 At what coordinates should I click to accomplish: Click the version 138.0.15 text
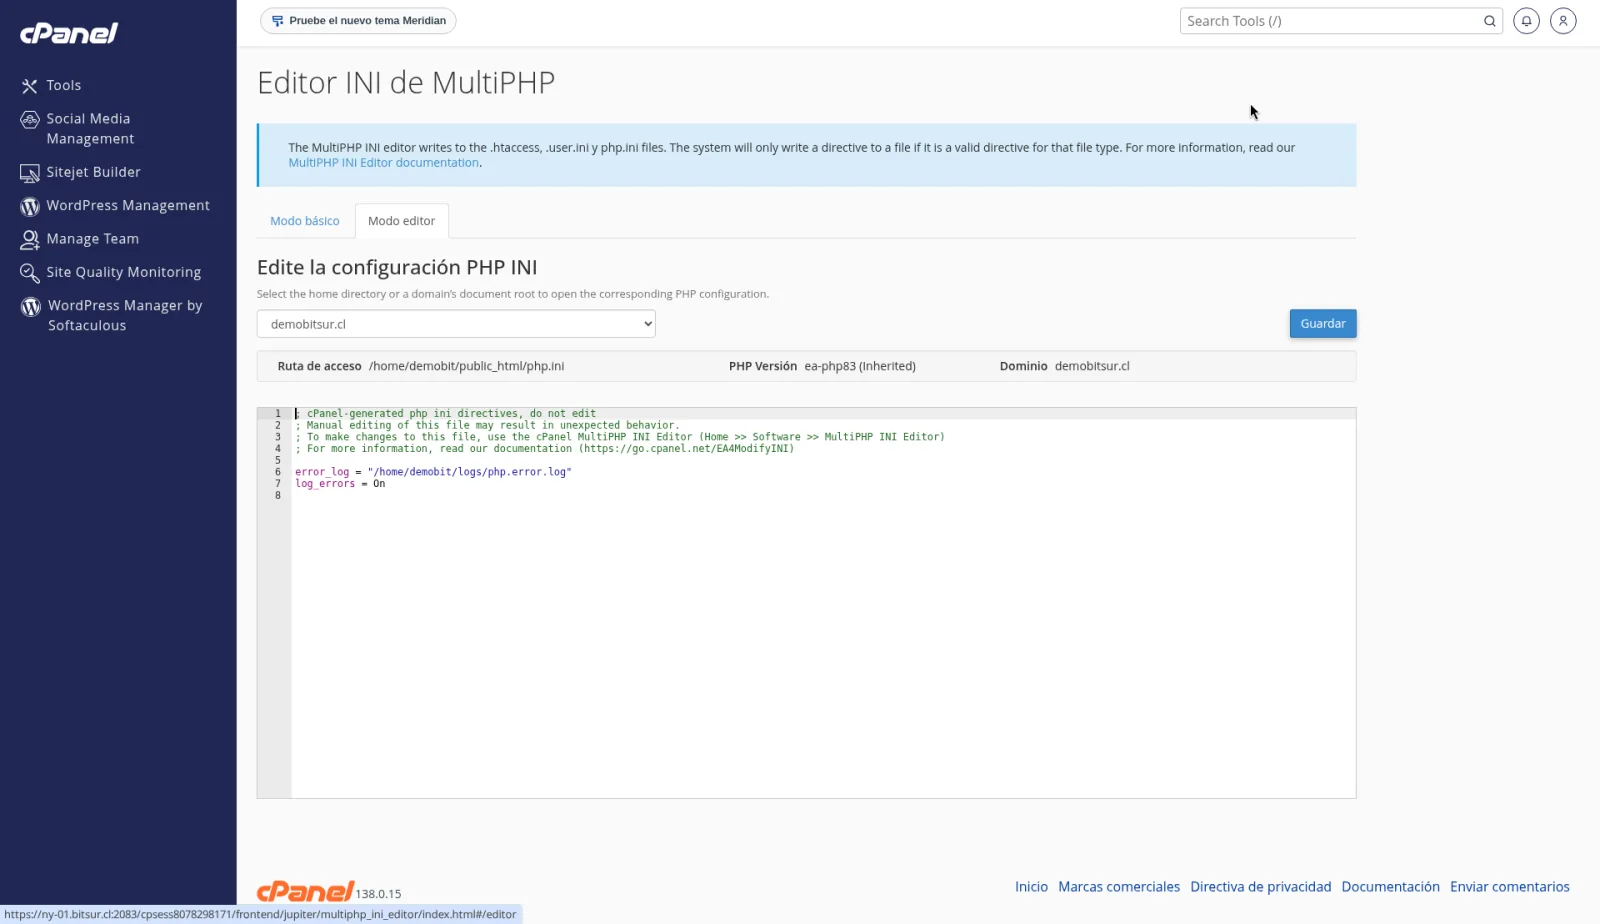point(378,895)
